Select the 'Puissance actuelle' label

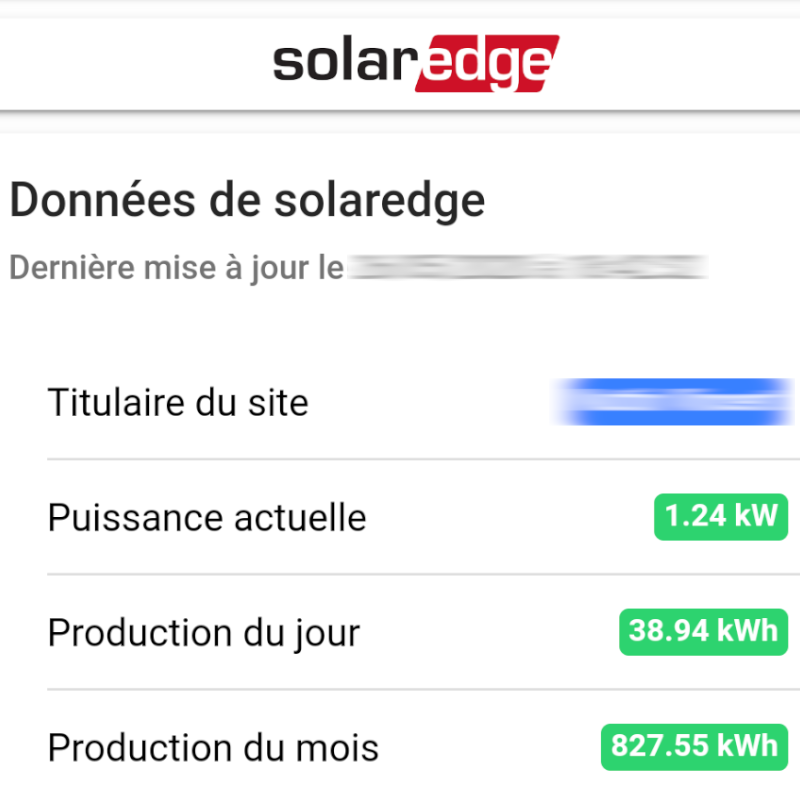(x=207, y=518)
